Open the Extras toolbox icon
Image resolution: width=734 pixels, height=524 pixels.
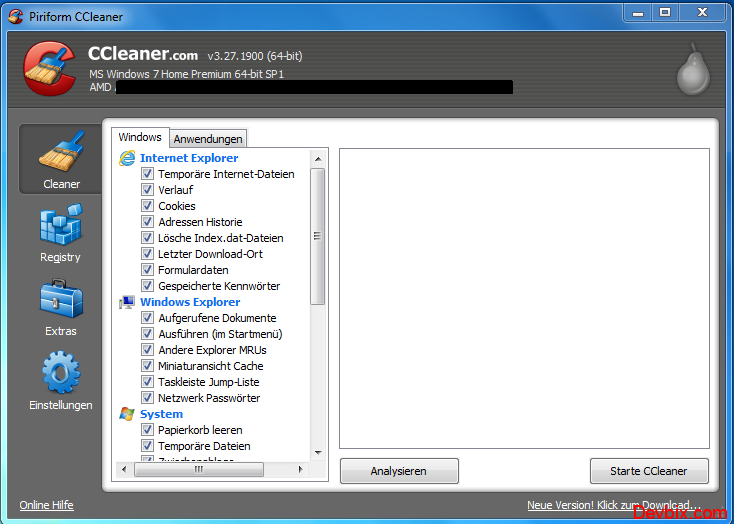tap(61, 299)
